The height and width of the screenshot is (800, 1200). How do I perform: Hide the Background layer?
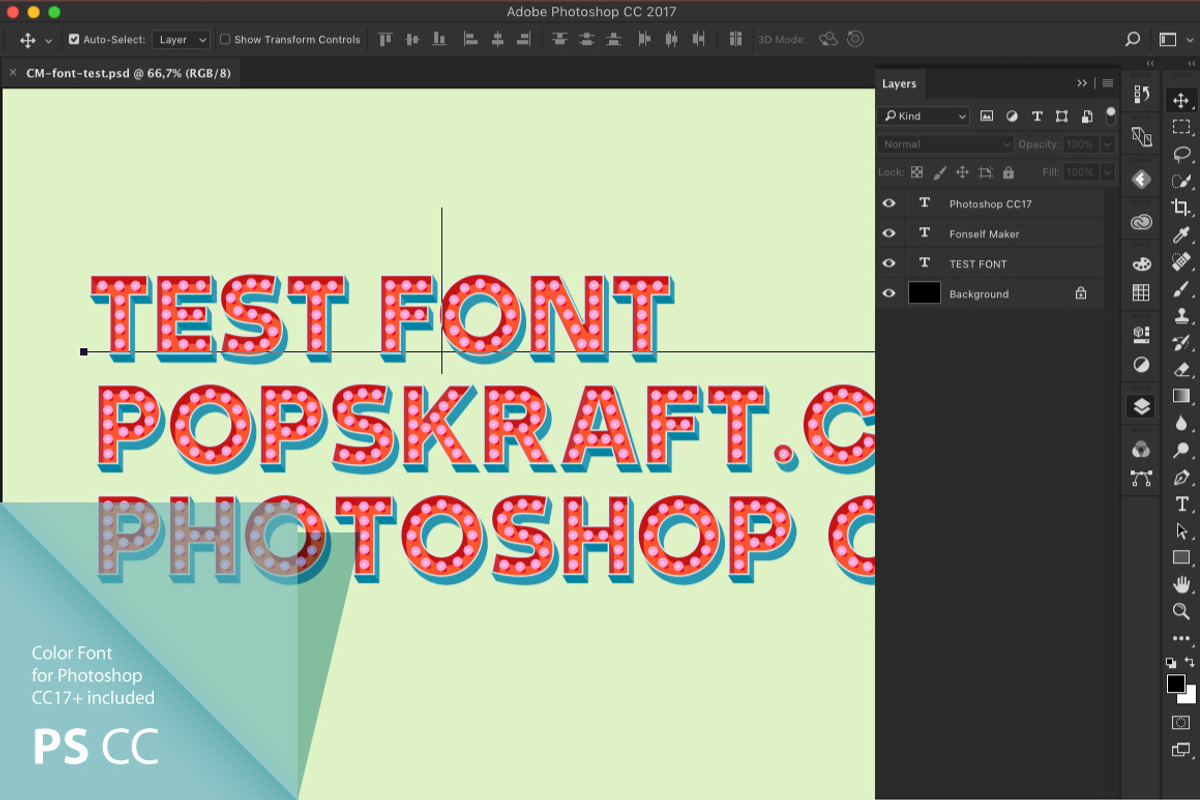click(889, 293)
